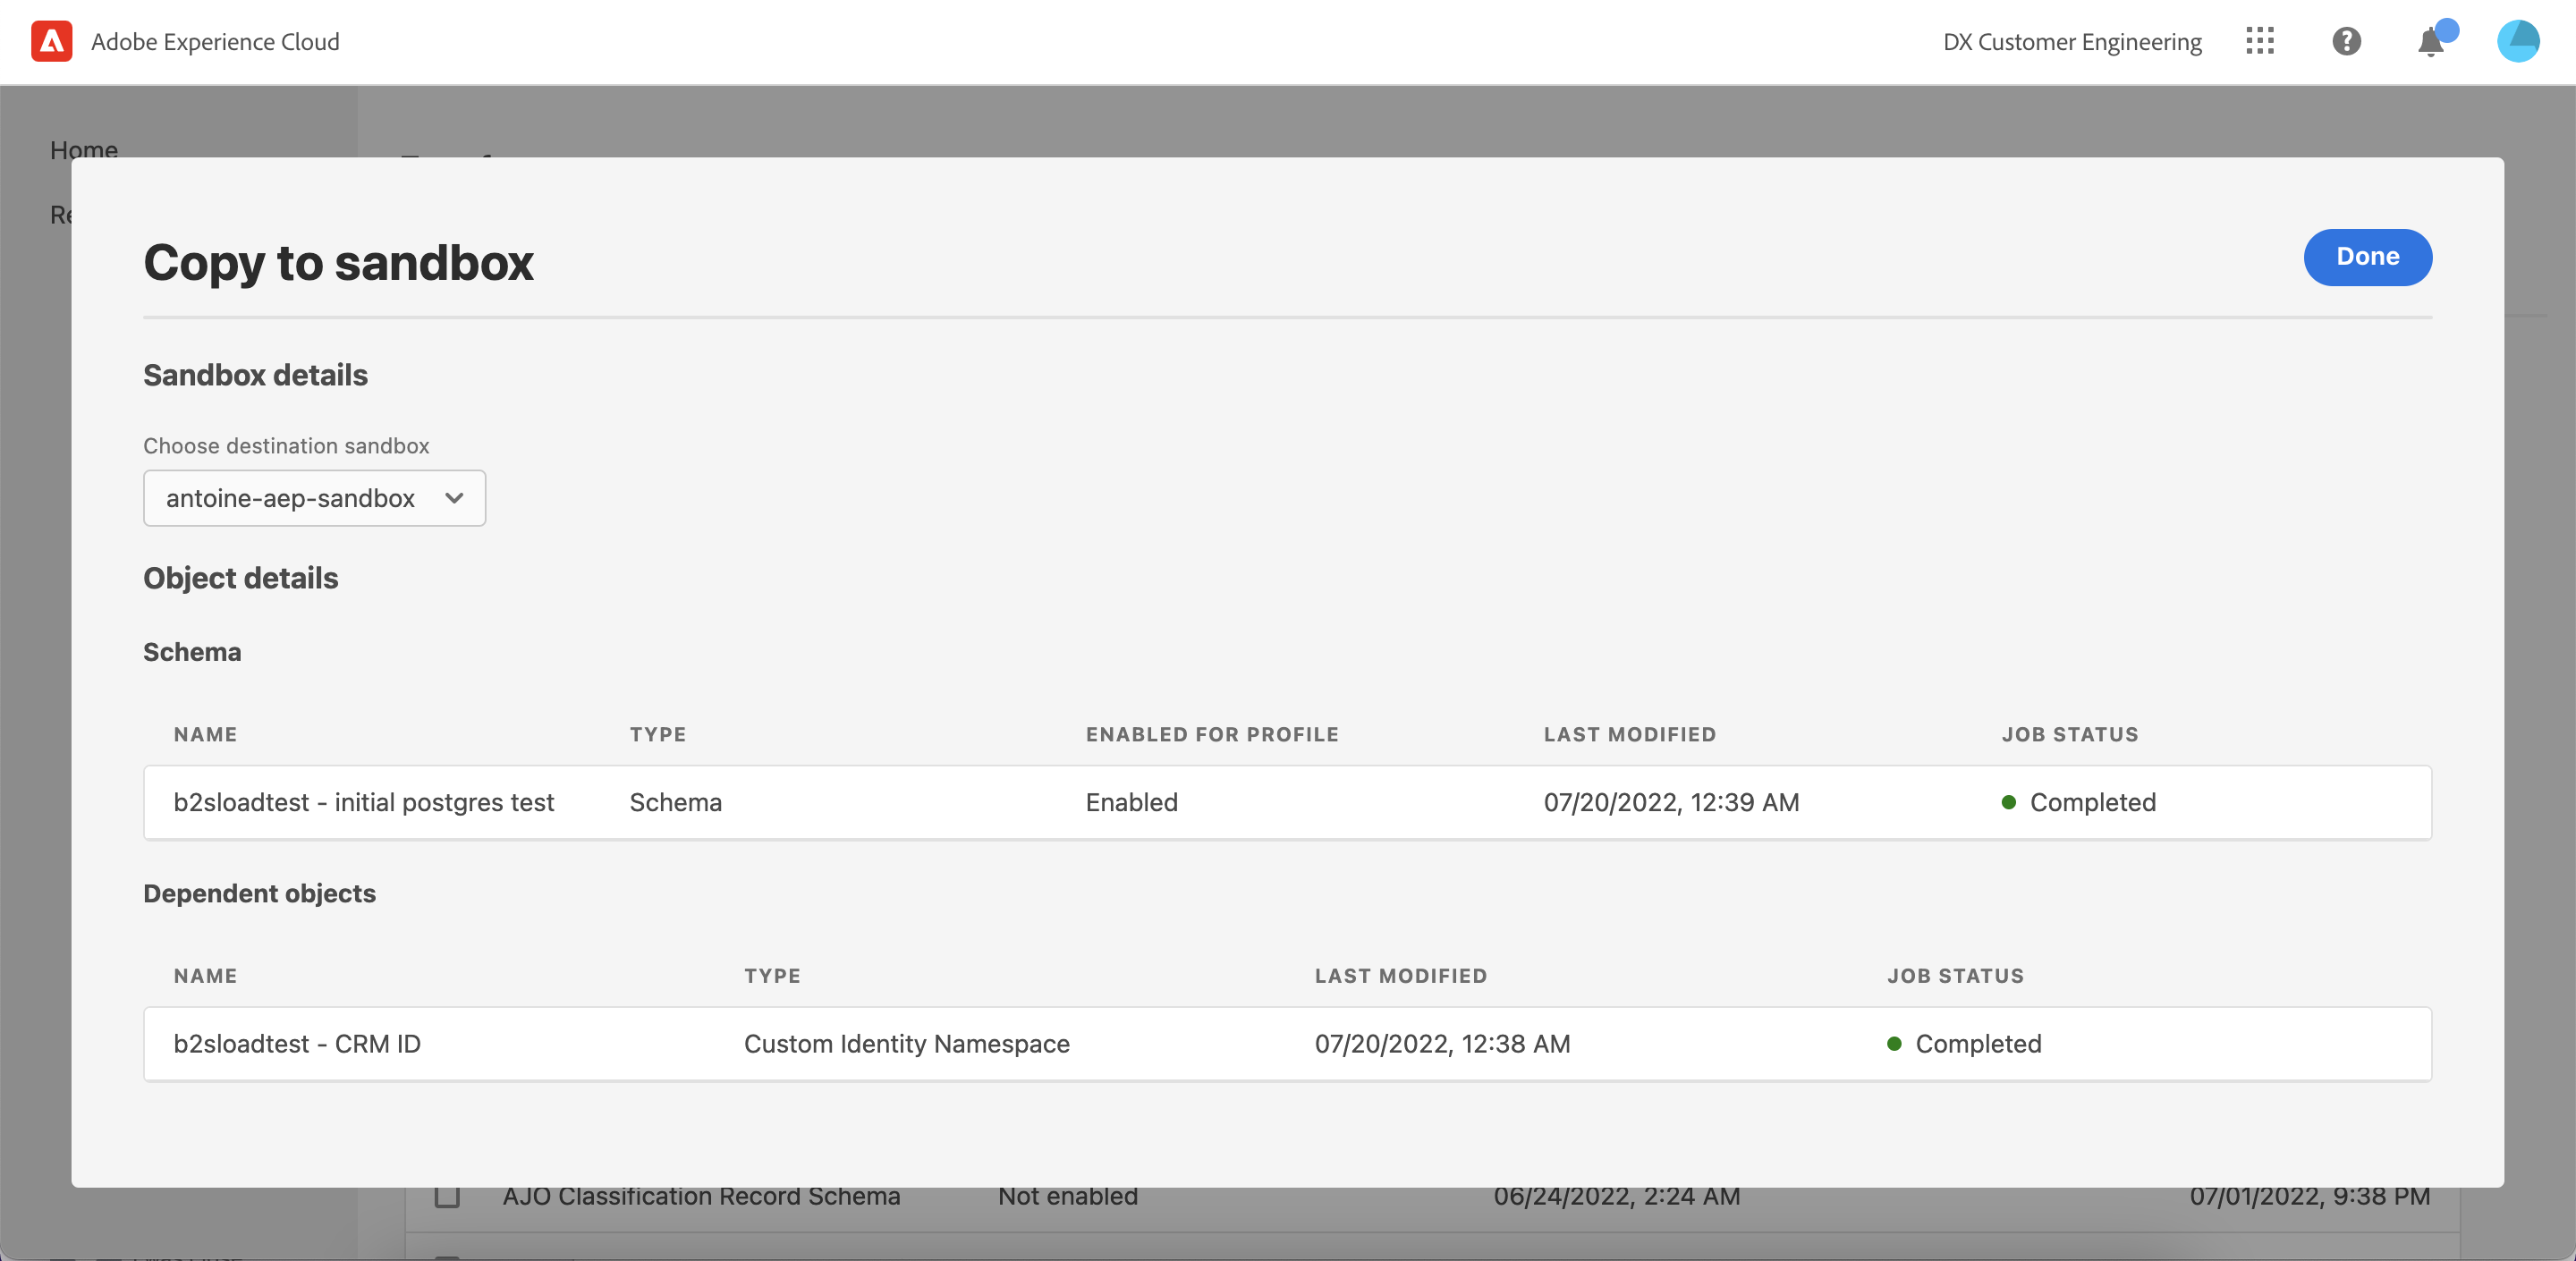The image size is (2576, 1261).
Task: Click the Adobe Experience Cloud title
Action: 215,41
